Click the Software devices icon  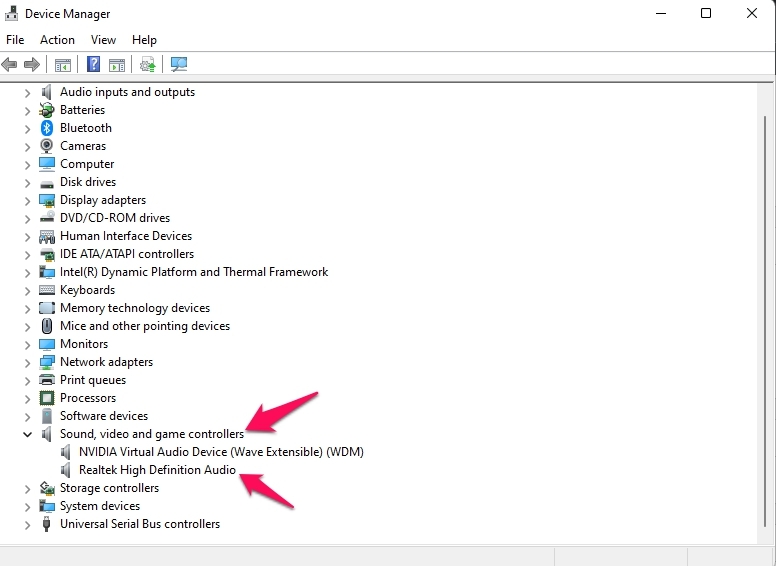pos(47,416)
